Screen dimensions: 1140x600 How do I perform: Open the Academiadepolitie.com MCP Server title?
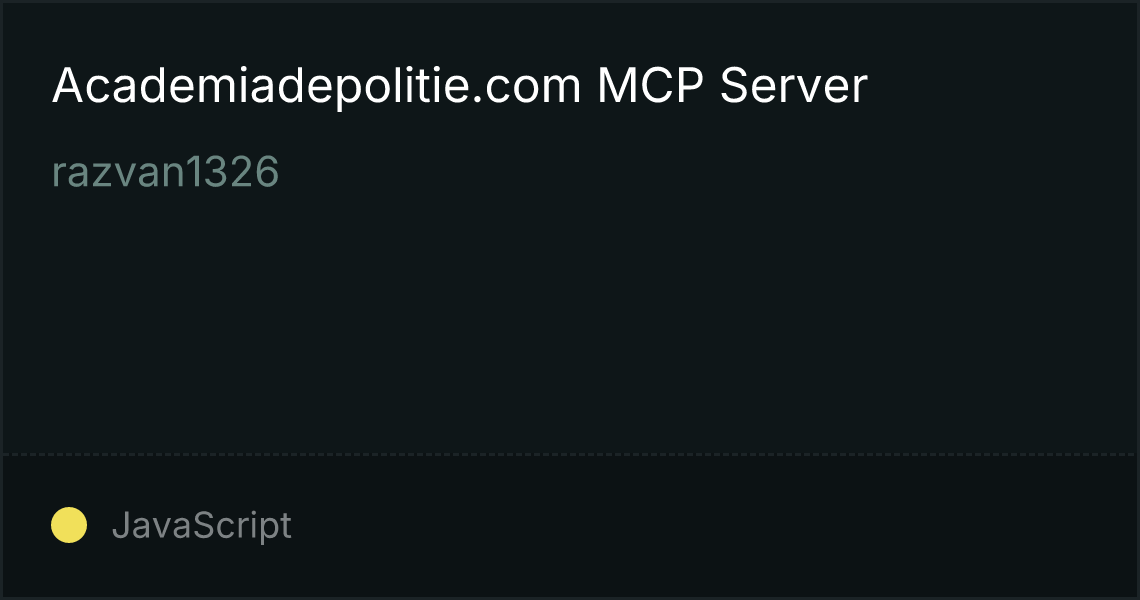click(459, 87)
